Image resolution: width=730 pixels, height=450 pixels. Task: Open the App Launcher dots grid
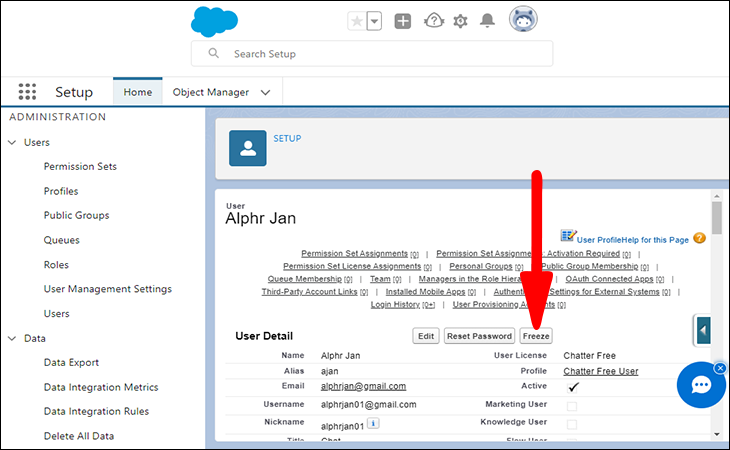(x=27, y=92)
